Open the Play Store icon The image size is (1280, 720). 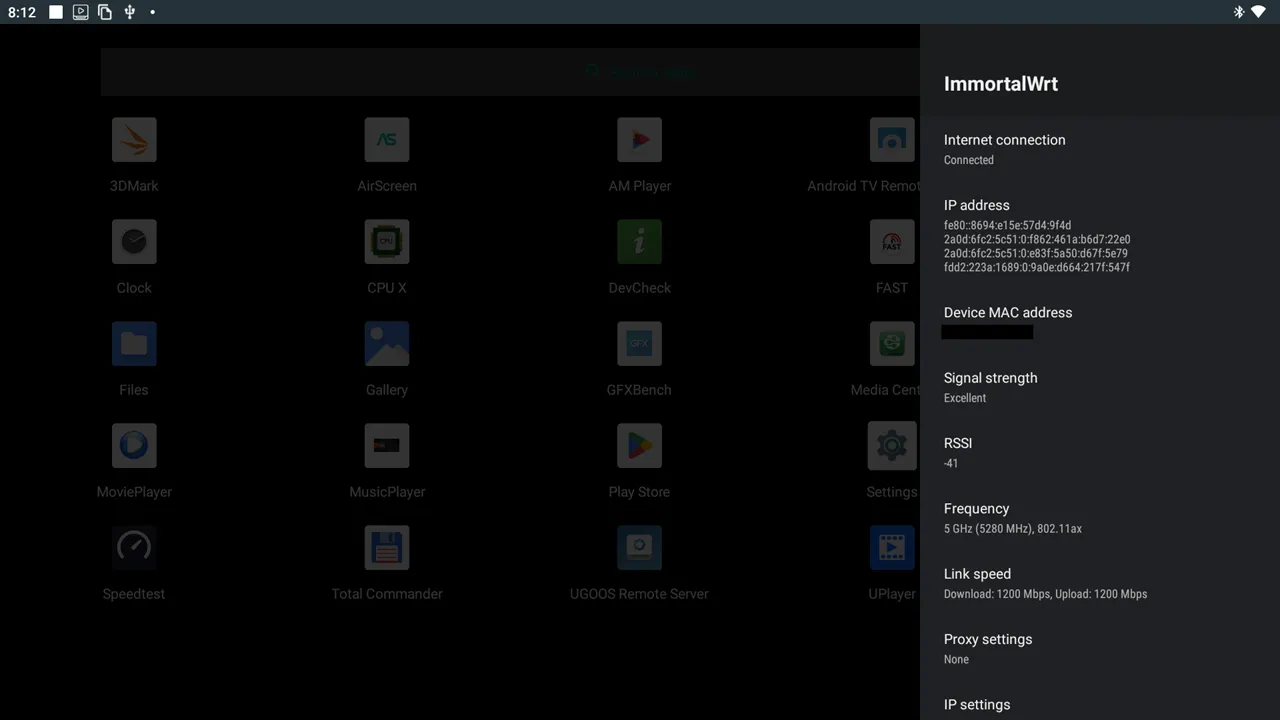coord(639,446)
